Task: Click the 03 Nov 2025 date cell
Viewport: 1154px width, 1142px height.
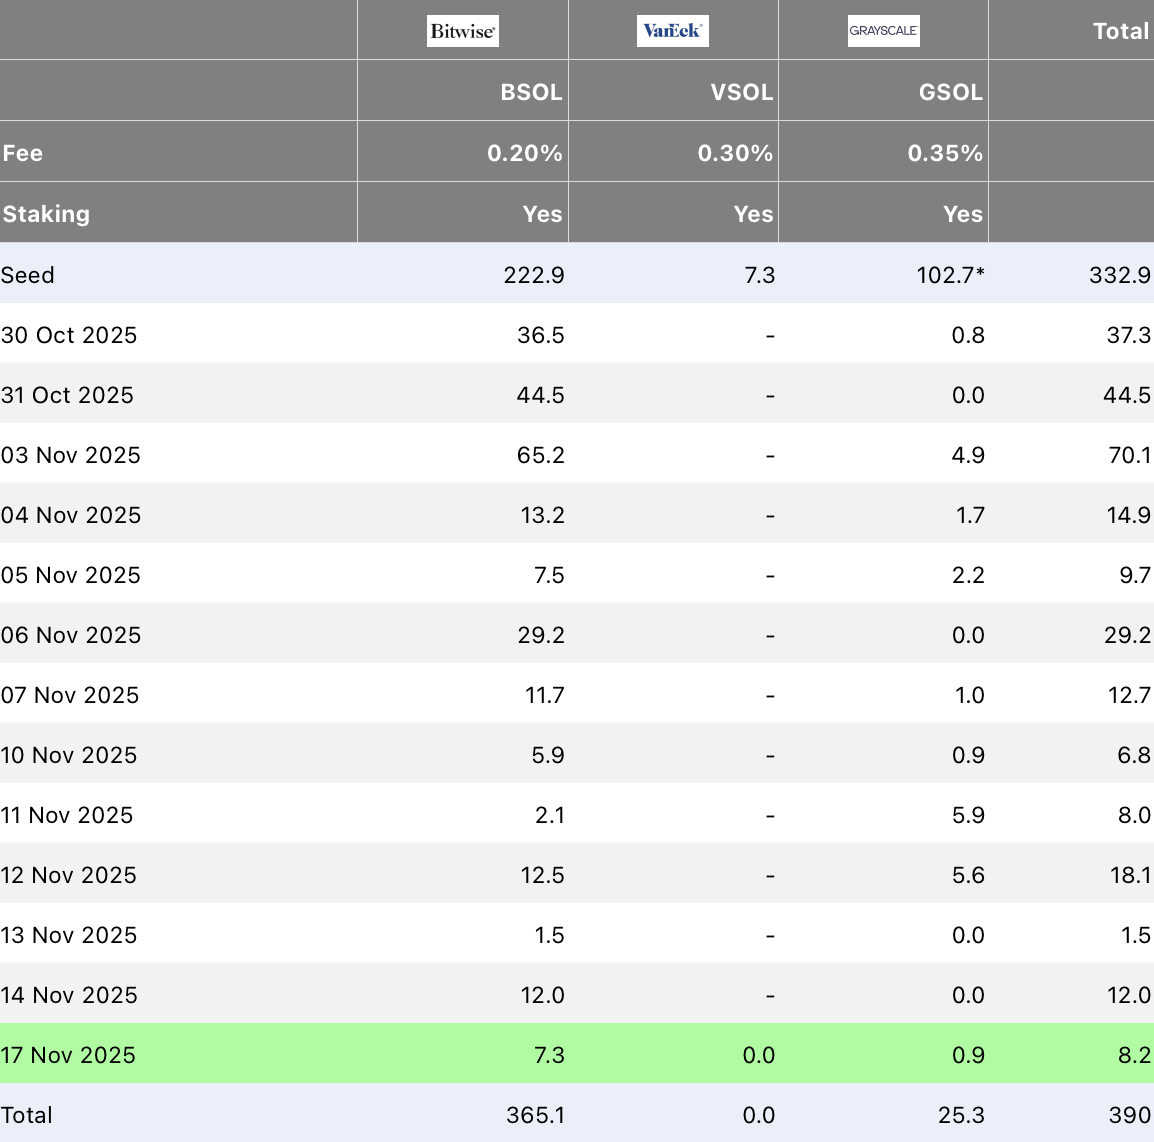Action: click(71, 455)
